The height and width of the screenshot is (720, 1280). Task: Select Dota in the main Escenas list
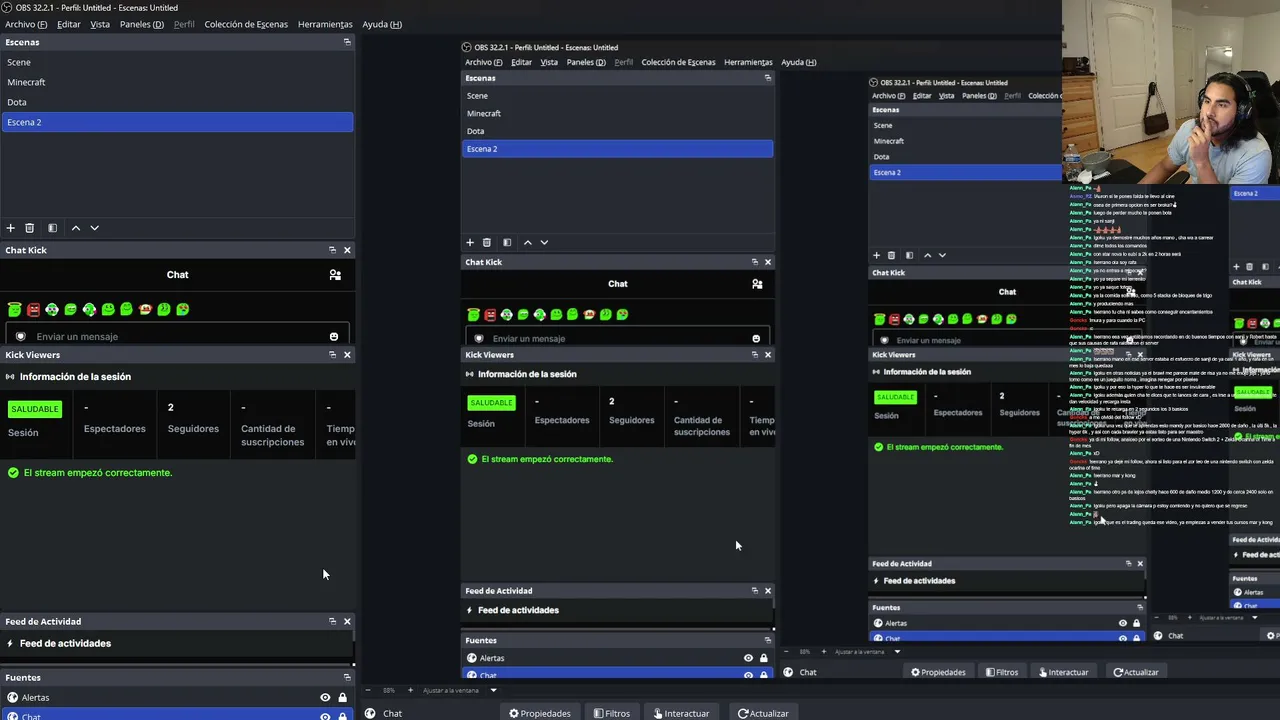[177, 102]
